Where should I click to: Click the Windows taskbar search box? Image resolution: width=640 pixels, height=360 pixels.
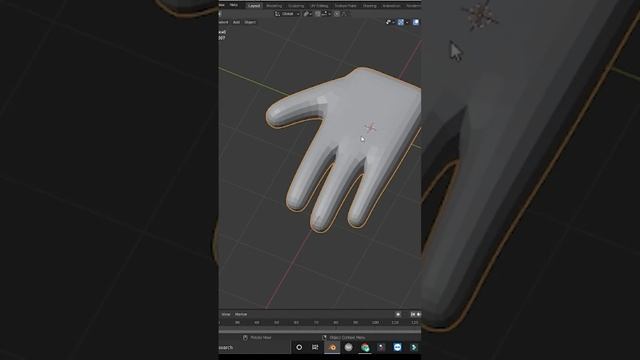click(x=254, y=348)
